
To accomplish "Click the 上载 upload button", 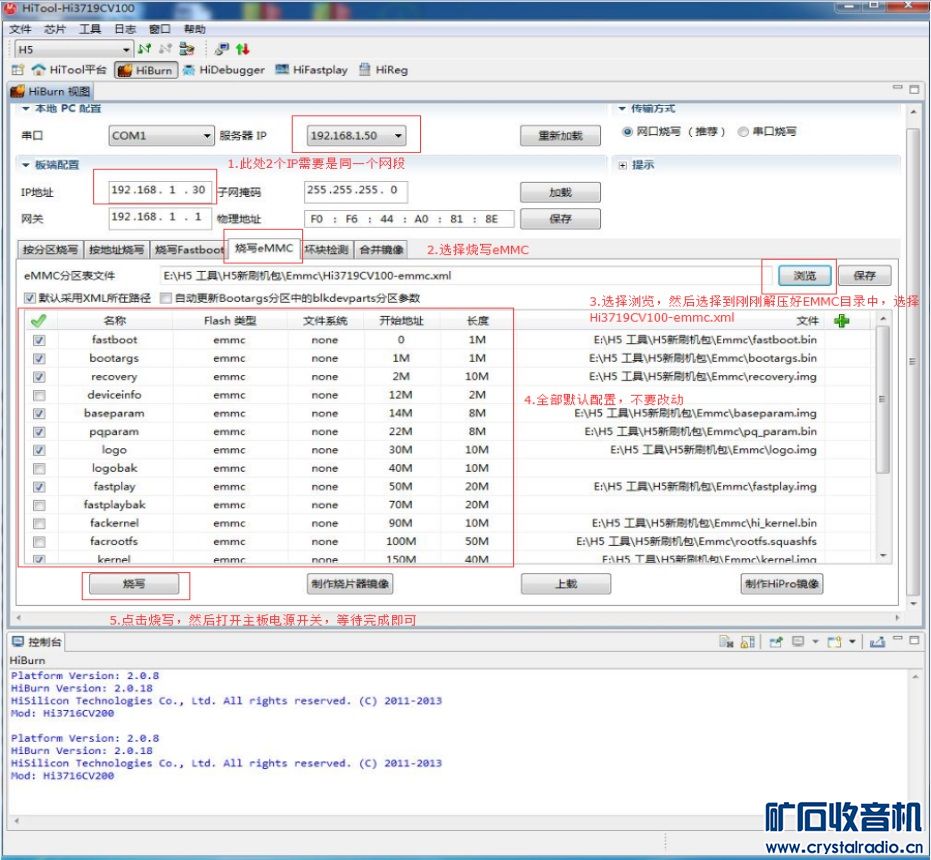I will click(x=566, y=584).
